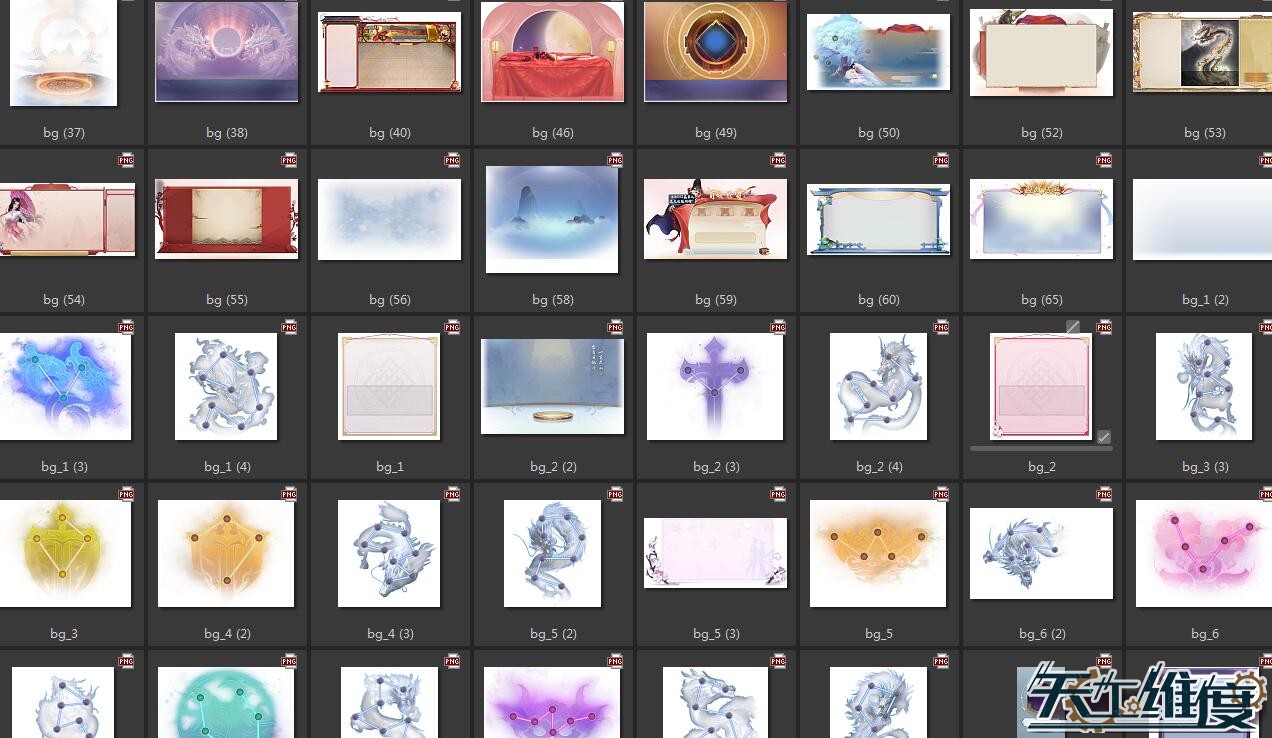Viewport: 1272px width, 738px height.
Task: Select the bg_5 (3) cherry blossom thumbnail
Action: pos(715,553)
